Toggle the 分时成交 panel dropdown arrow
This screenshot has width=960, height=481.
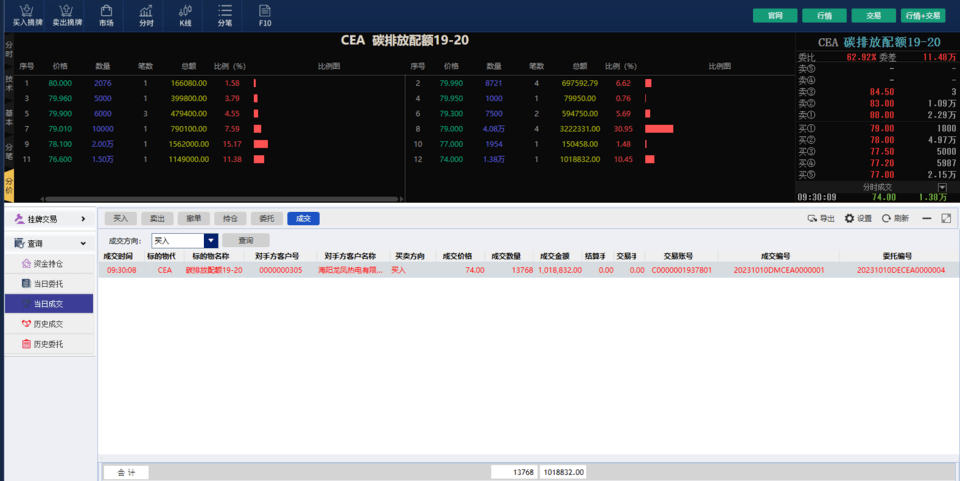point(941,187)
